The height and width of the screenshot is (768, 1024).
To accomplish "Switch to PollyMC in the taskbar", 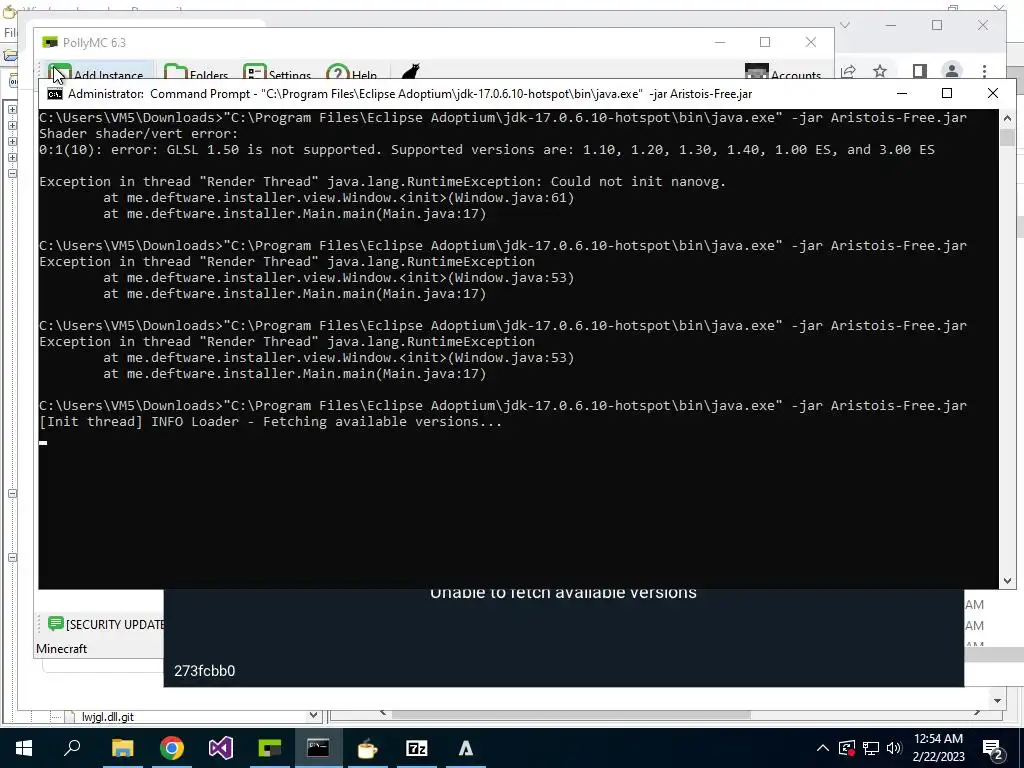I will coord(269,748).
